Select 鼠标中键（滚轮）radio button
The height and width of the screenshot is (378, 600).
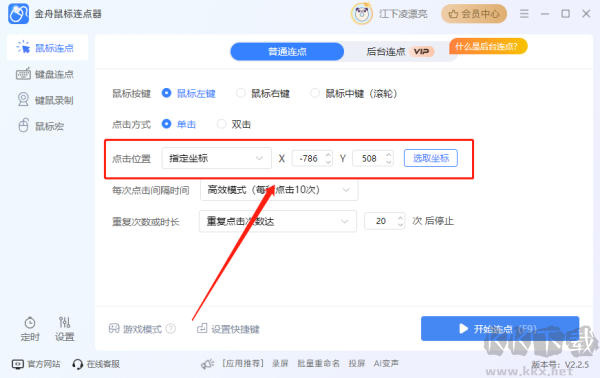pyautogui.click(x=315, y=93)
